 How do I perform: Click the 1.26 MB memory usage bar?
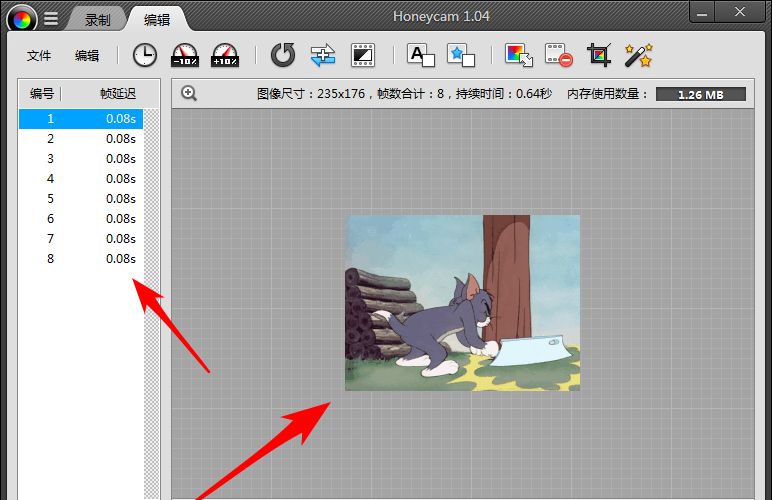(701, 94)
